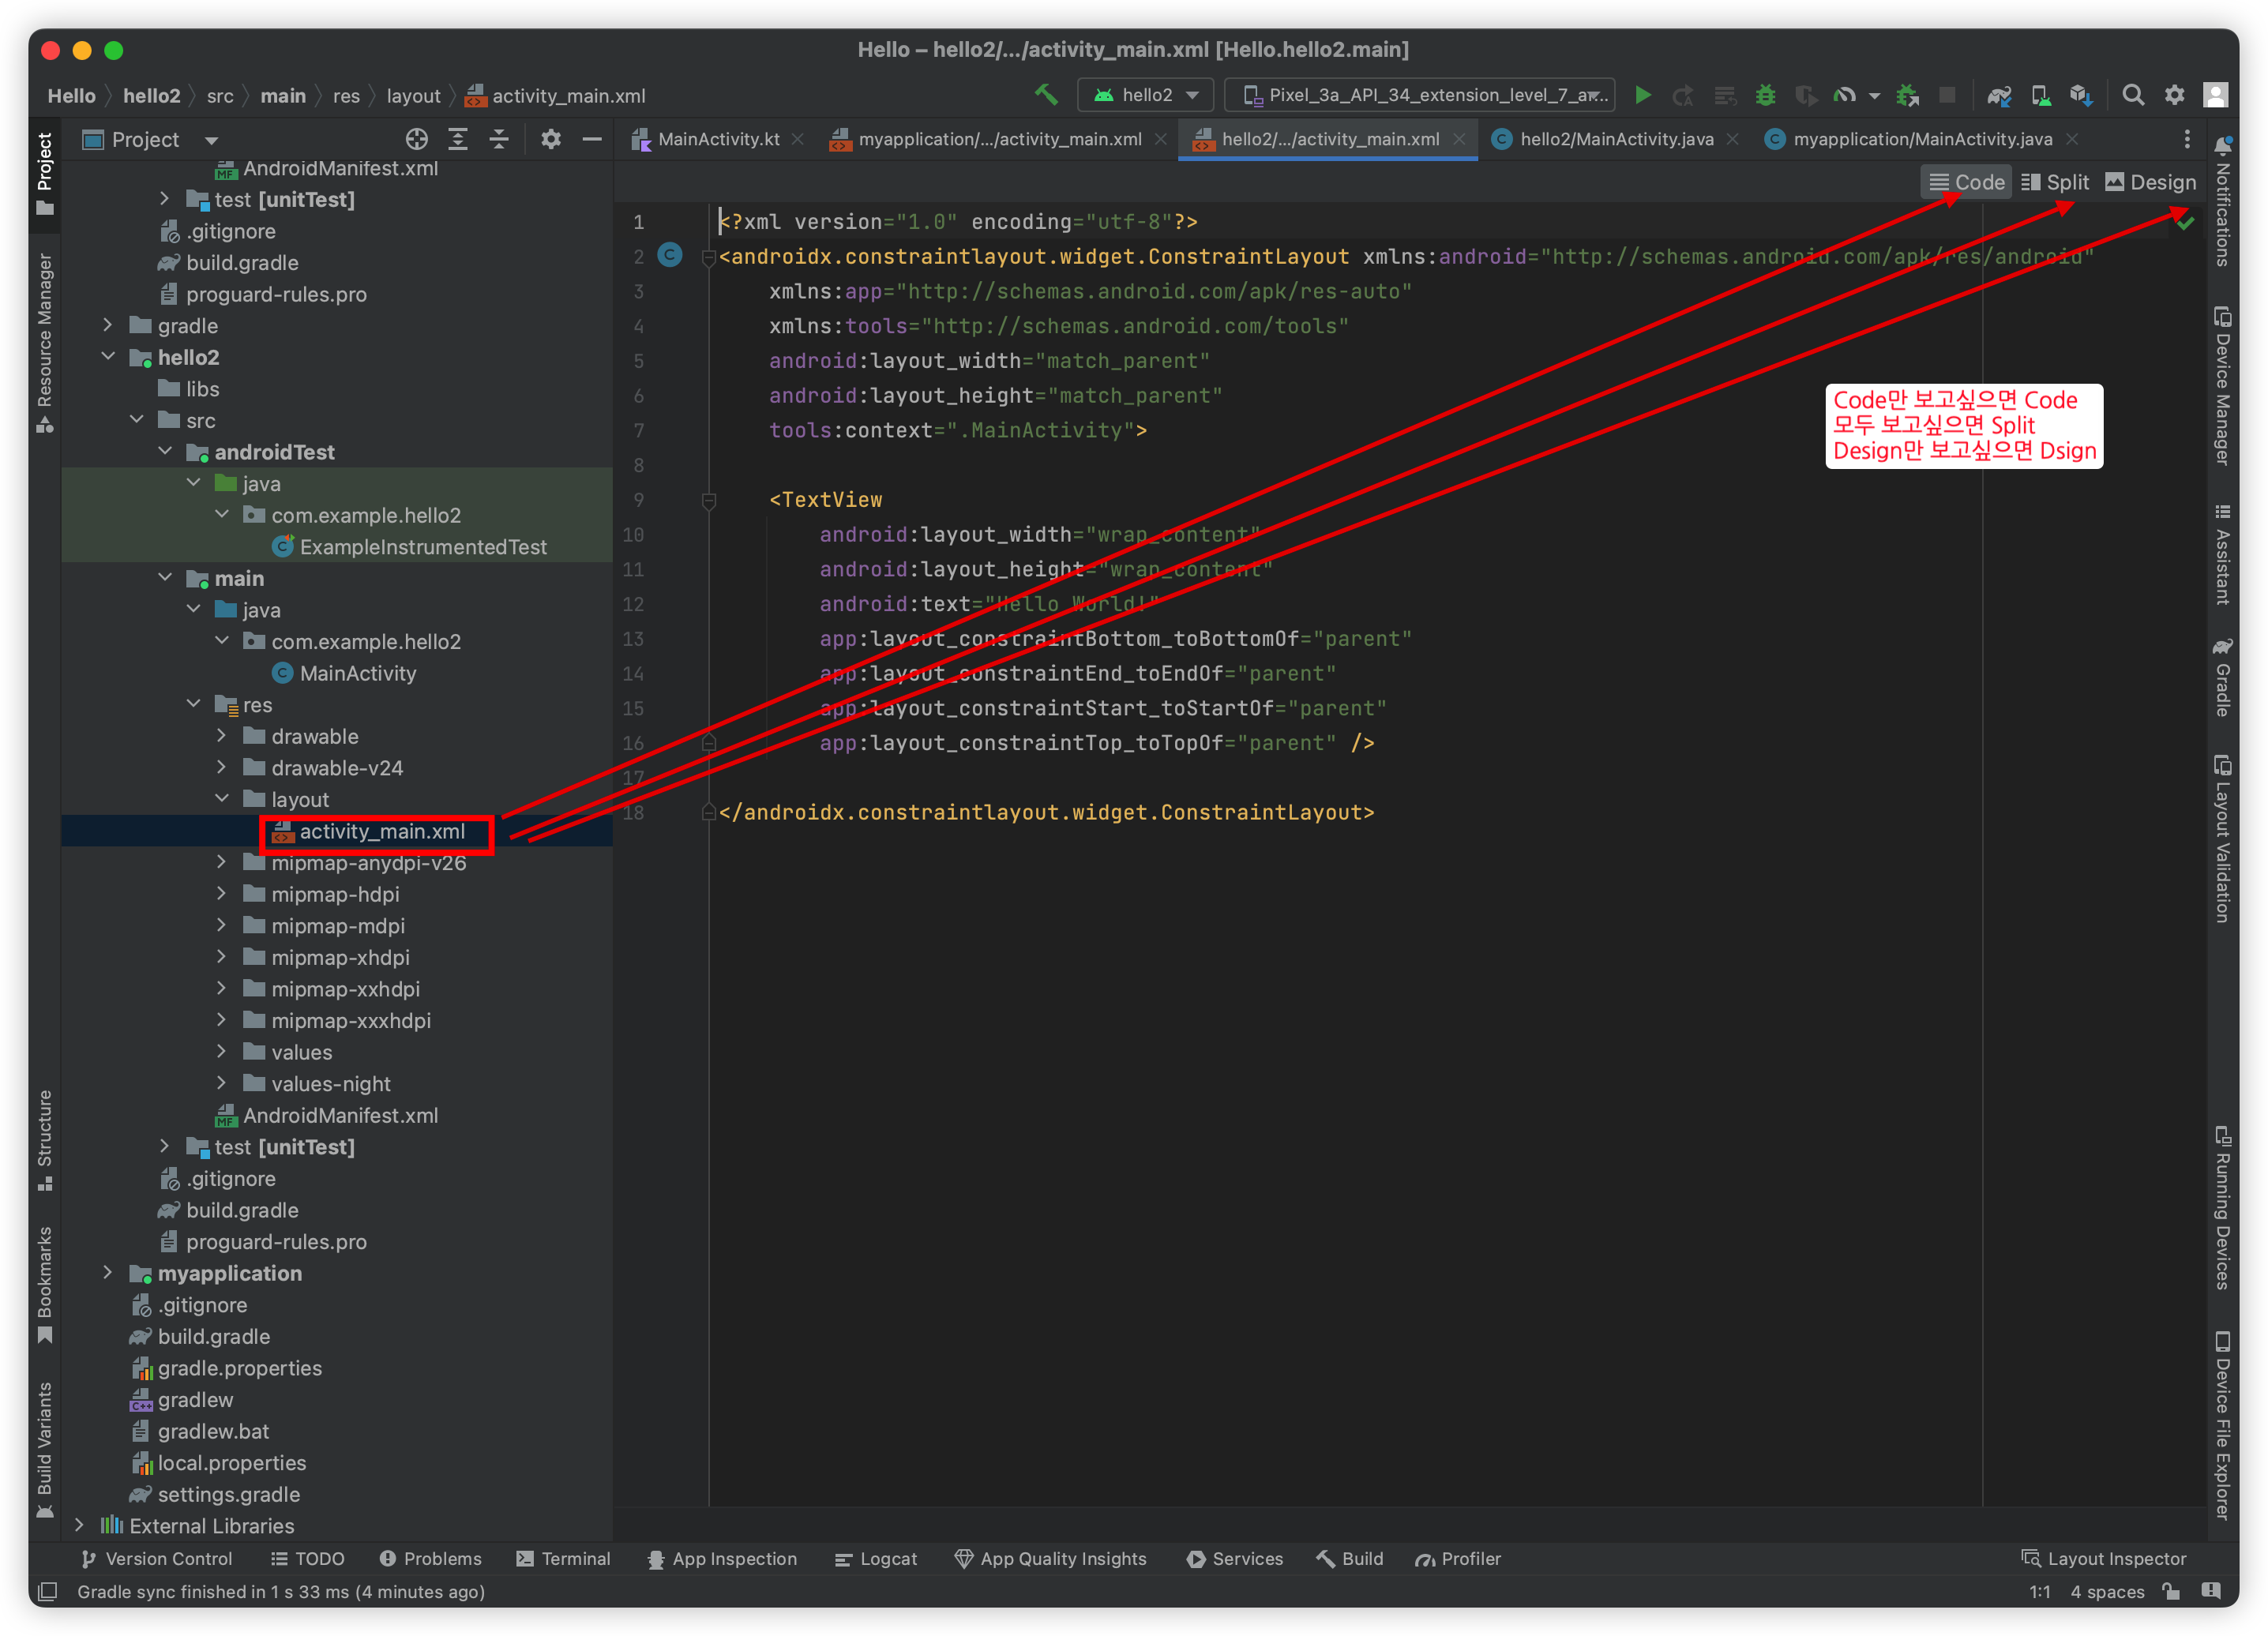Collapse the layout folder
The height and width of the screenshot is (1636, 2268).
tap(222, 798)
